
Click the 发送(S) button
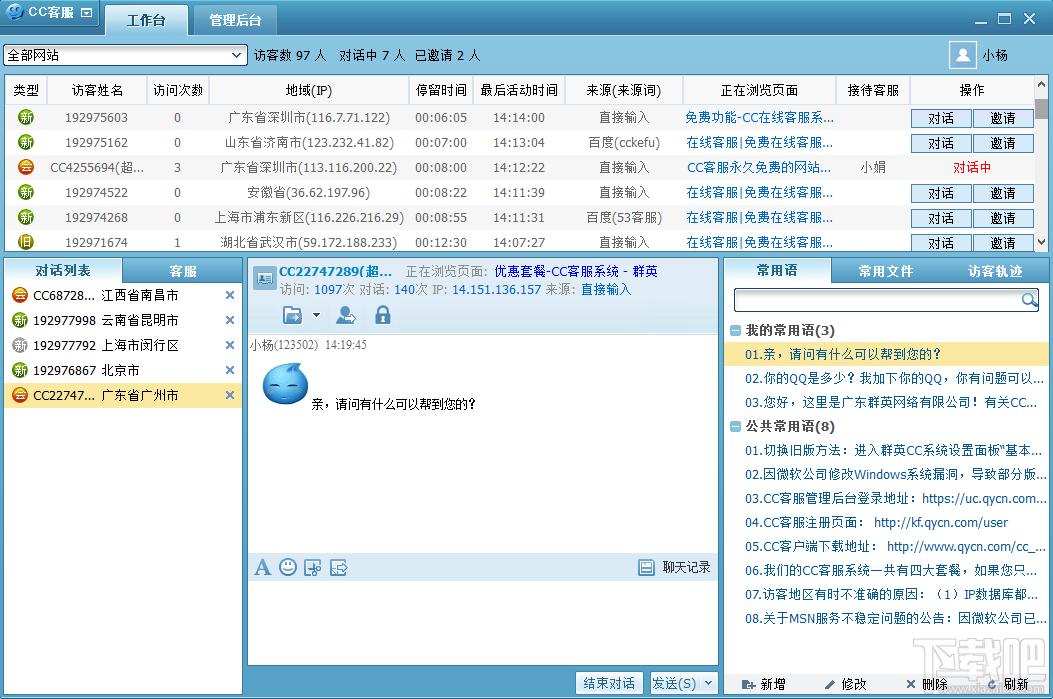[x=674, y=683]
